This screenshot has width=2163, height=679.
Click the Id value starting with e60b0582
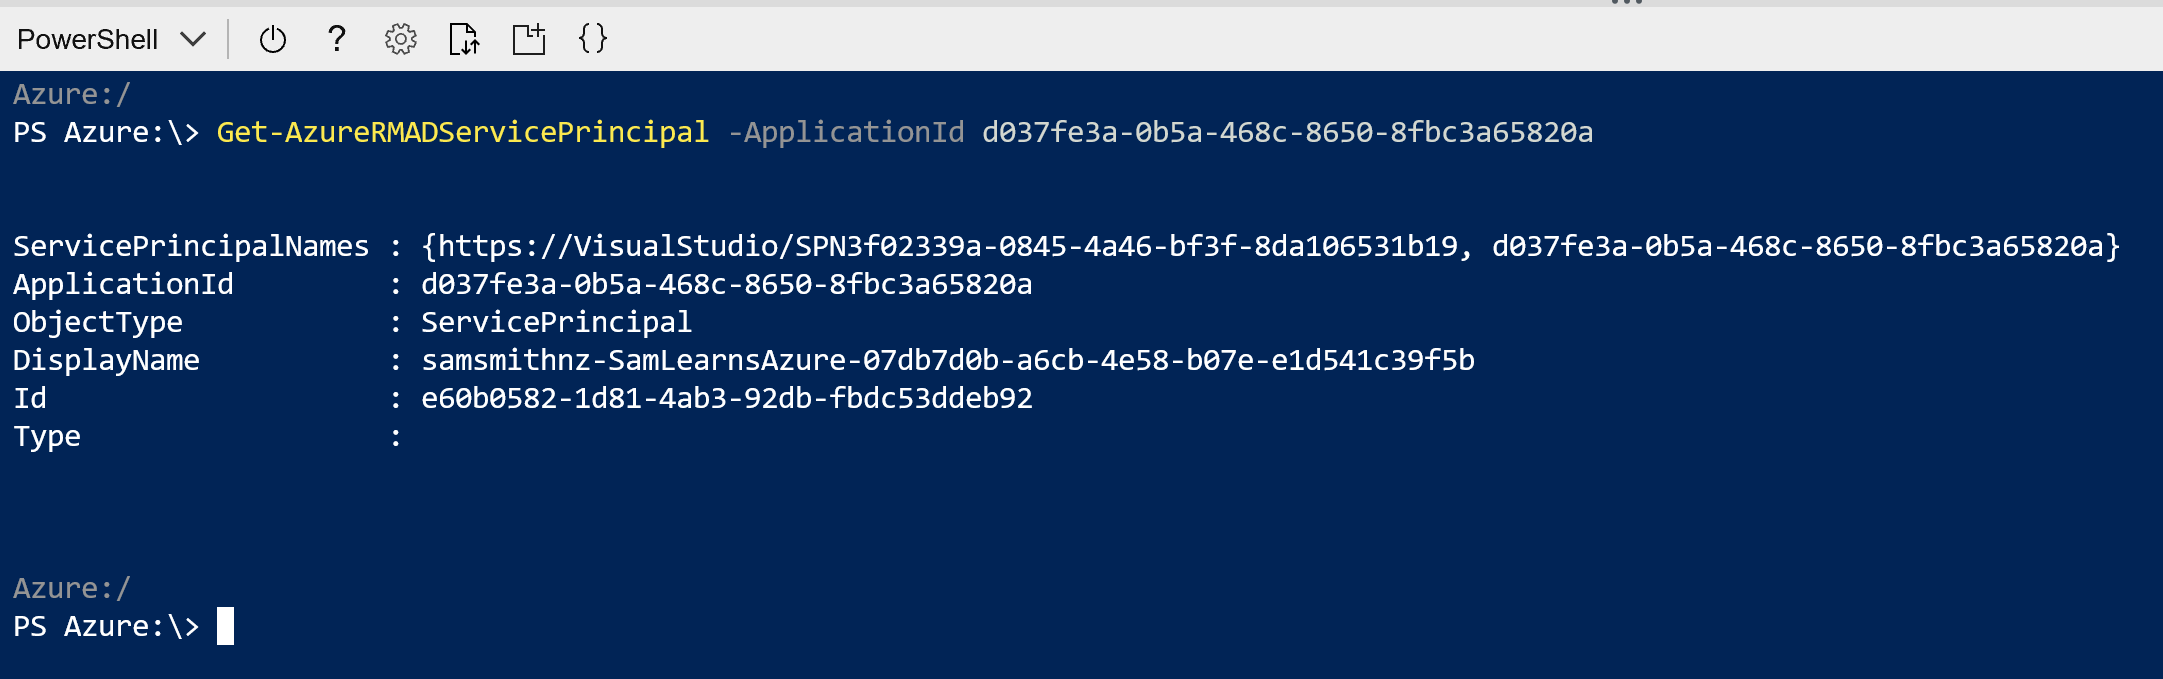pyautogui.click(x=726, y=399)
